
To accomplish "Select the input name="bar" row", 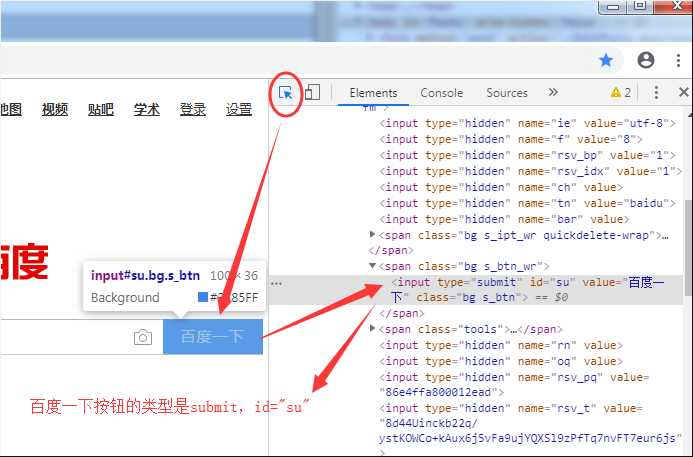I will click(504, 219).
